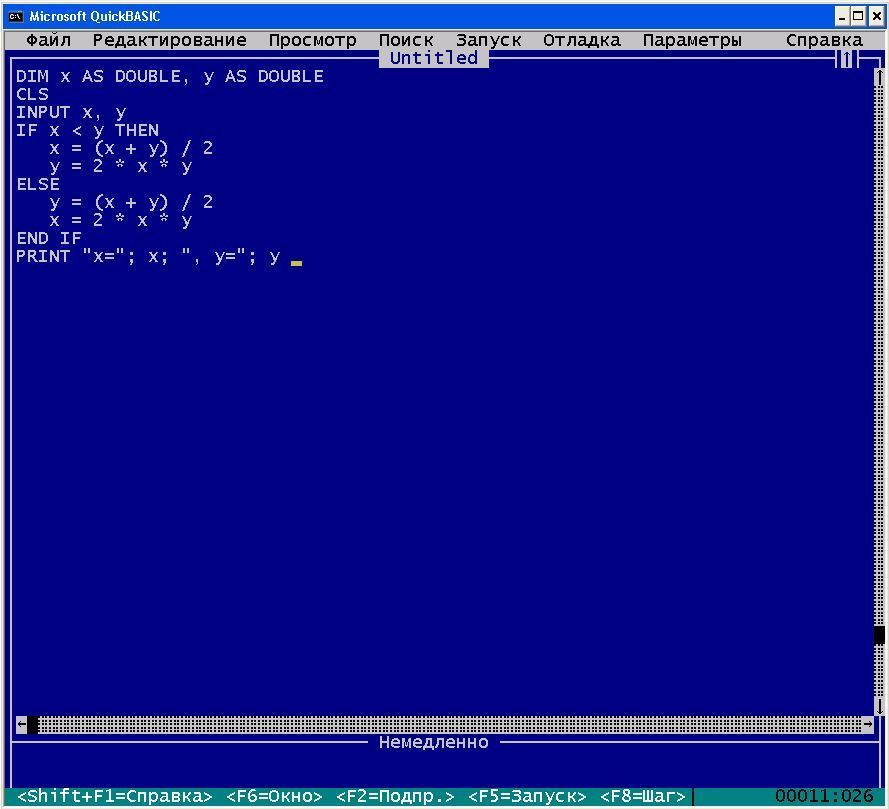Click the END IF line
889x809 pixels.
coord(49,238)
